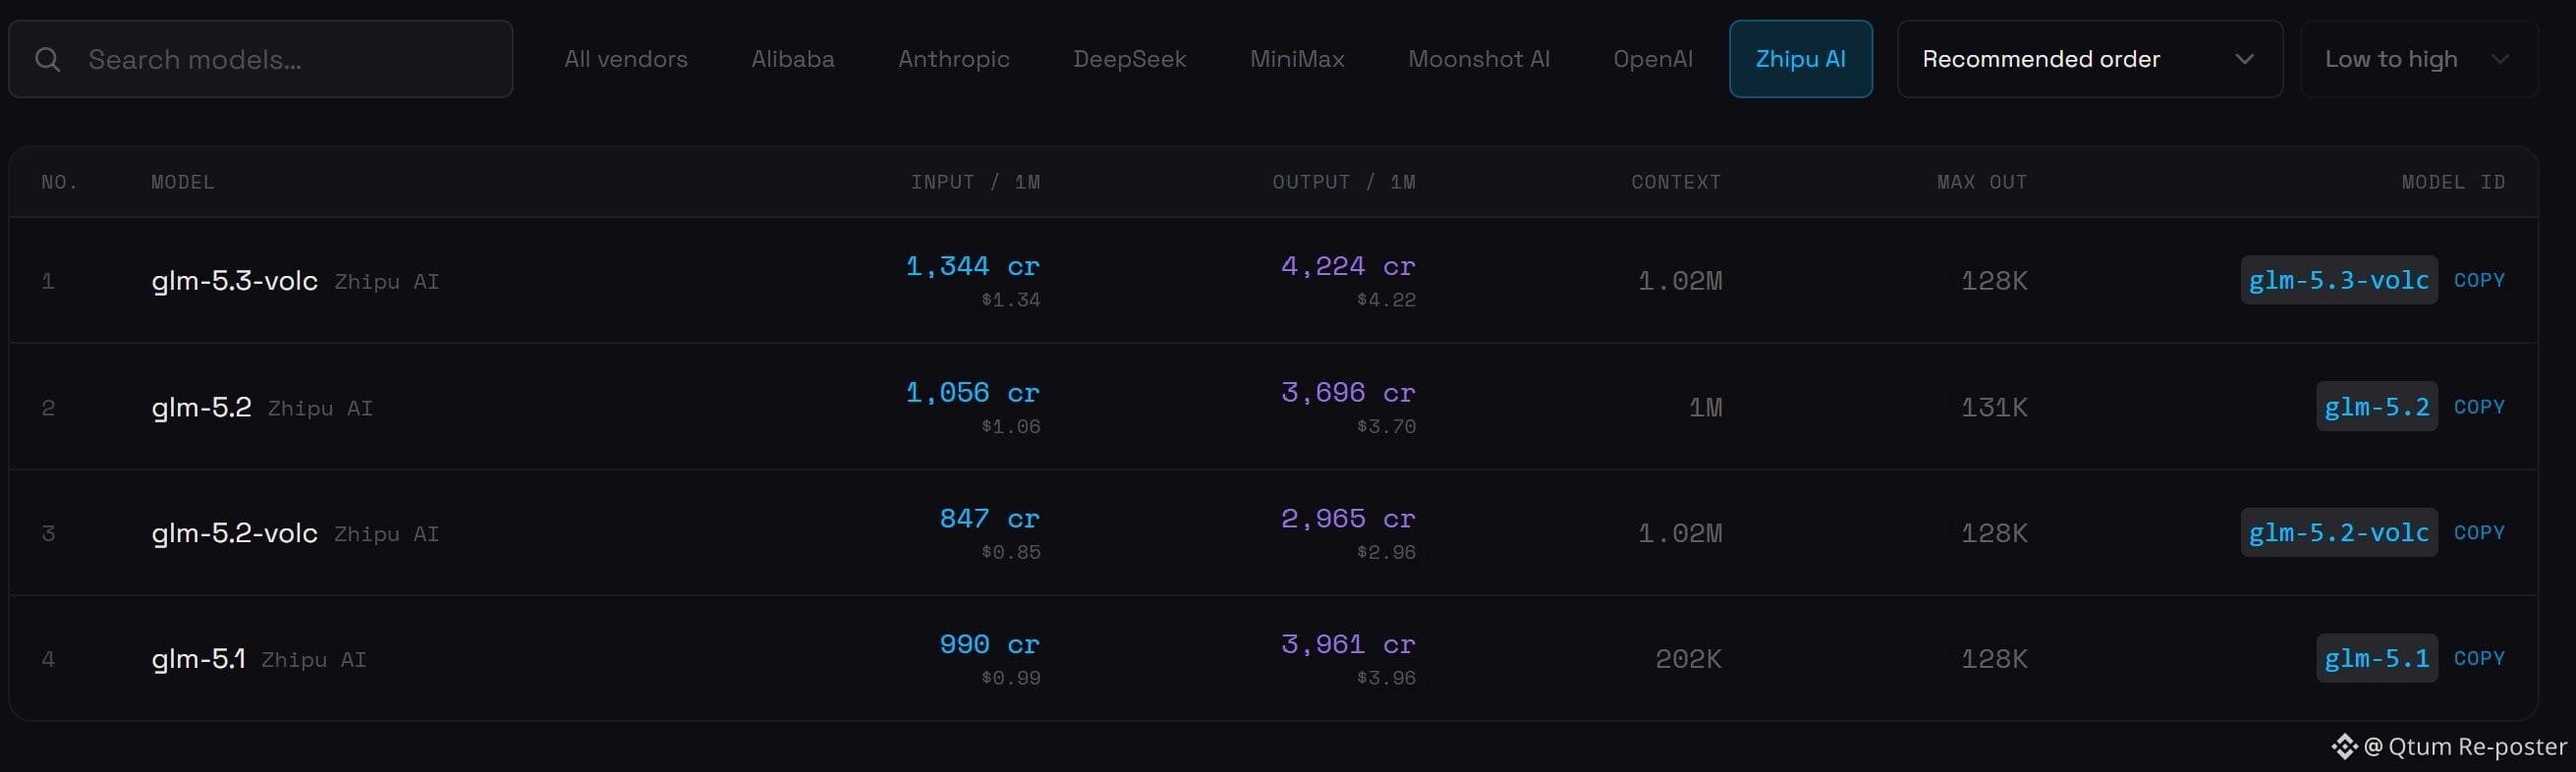Image resolution: width=2576 pixels, height=772 pixels.
Task: Open the glm-5.2 model row name
Action: (x=201, y=407)
